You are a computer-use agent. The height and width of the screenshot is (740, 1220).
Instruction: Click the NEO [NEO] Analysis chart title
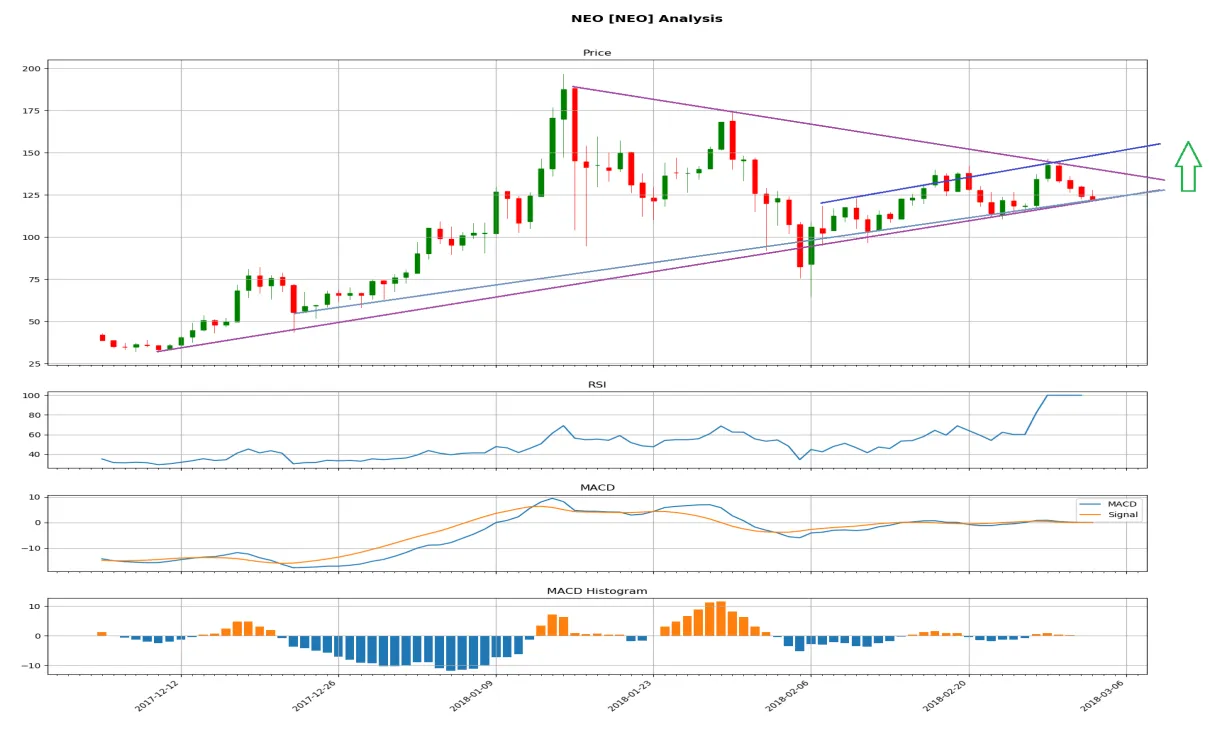647,17
